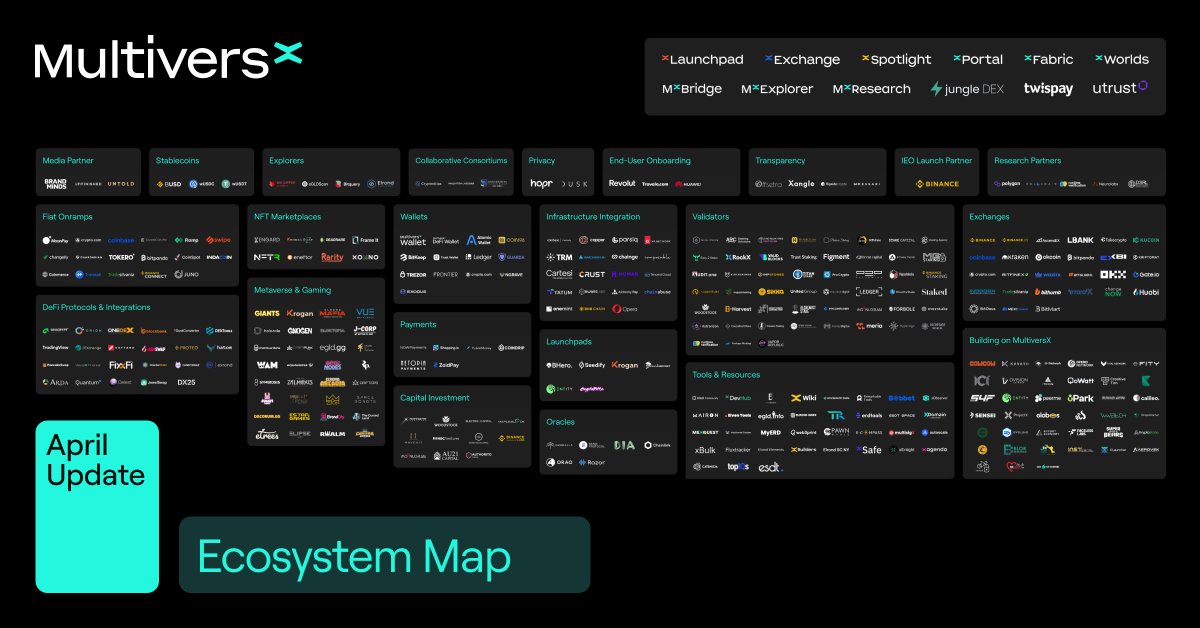Click the DIA logo under Oracles
The height and width of the screenshot is (628, 1200).
(625, 445)
